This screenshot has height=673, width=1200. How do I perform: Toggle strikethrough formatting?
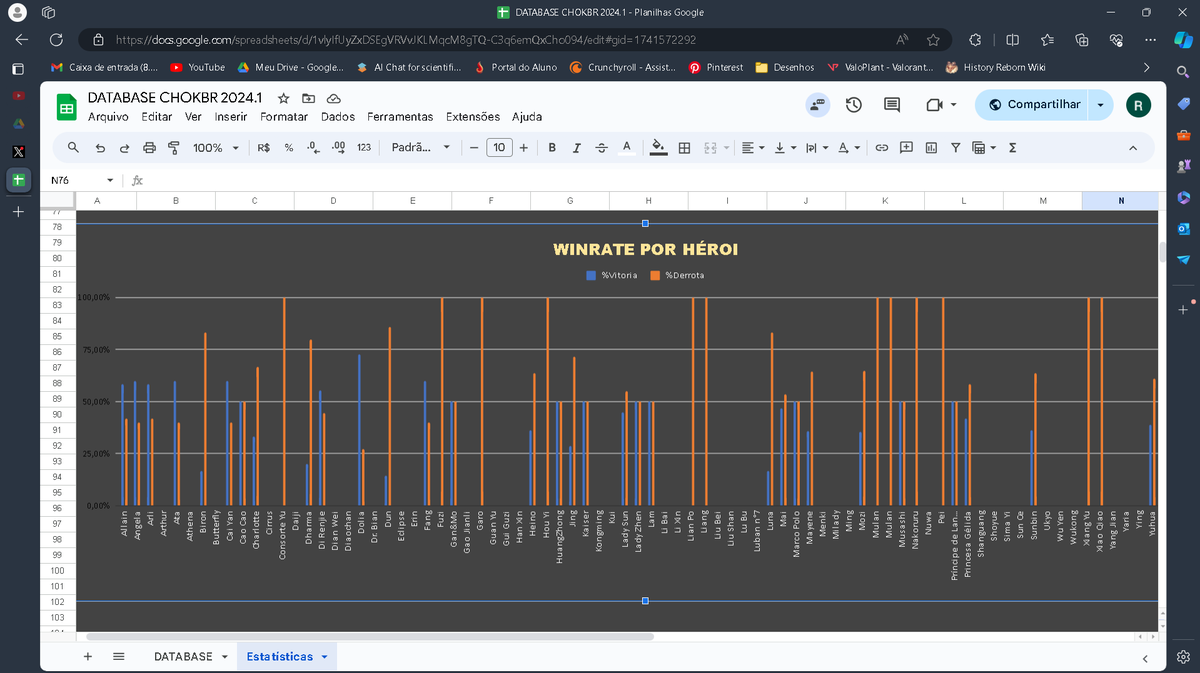[x=601, y=147]
